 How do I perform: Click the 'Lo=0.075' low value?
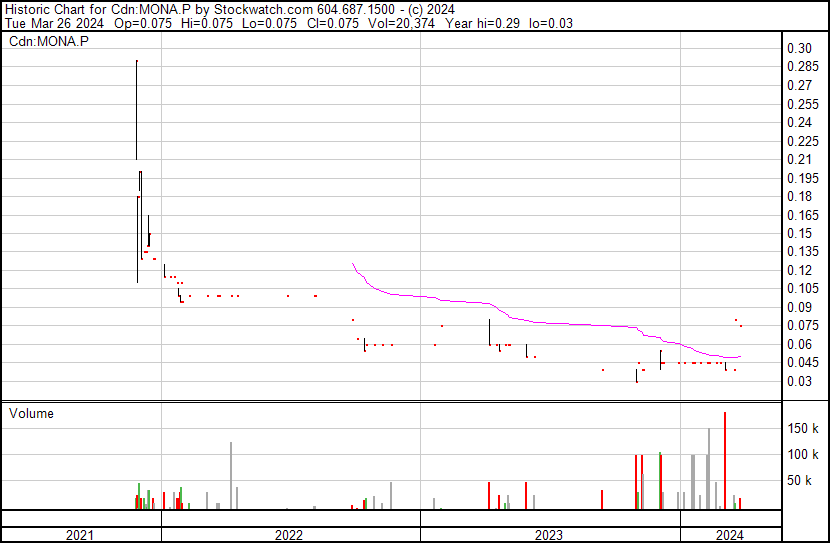coord(269,23)
